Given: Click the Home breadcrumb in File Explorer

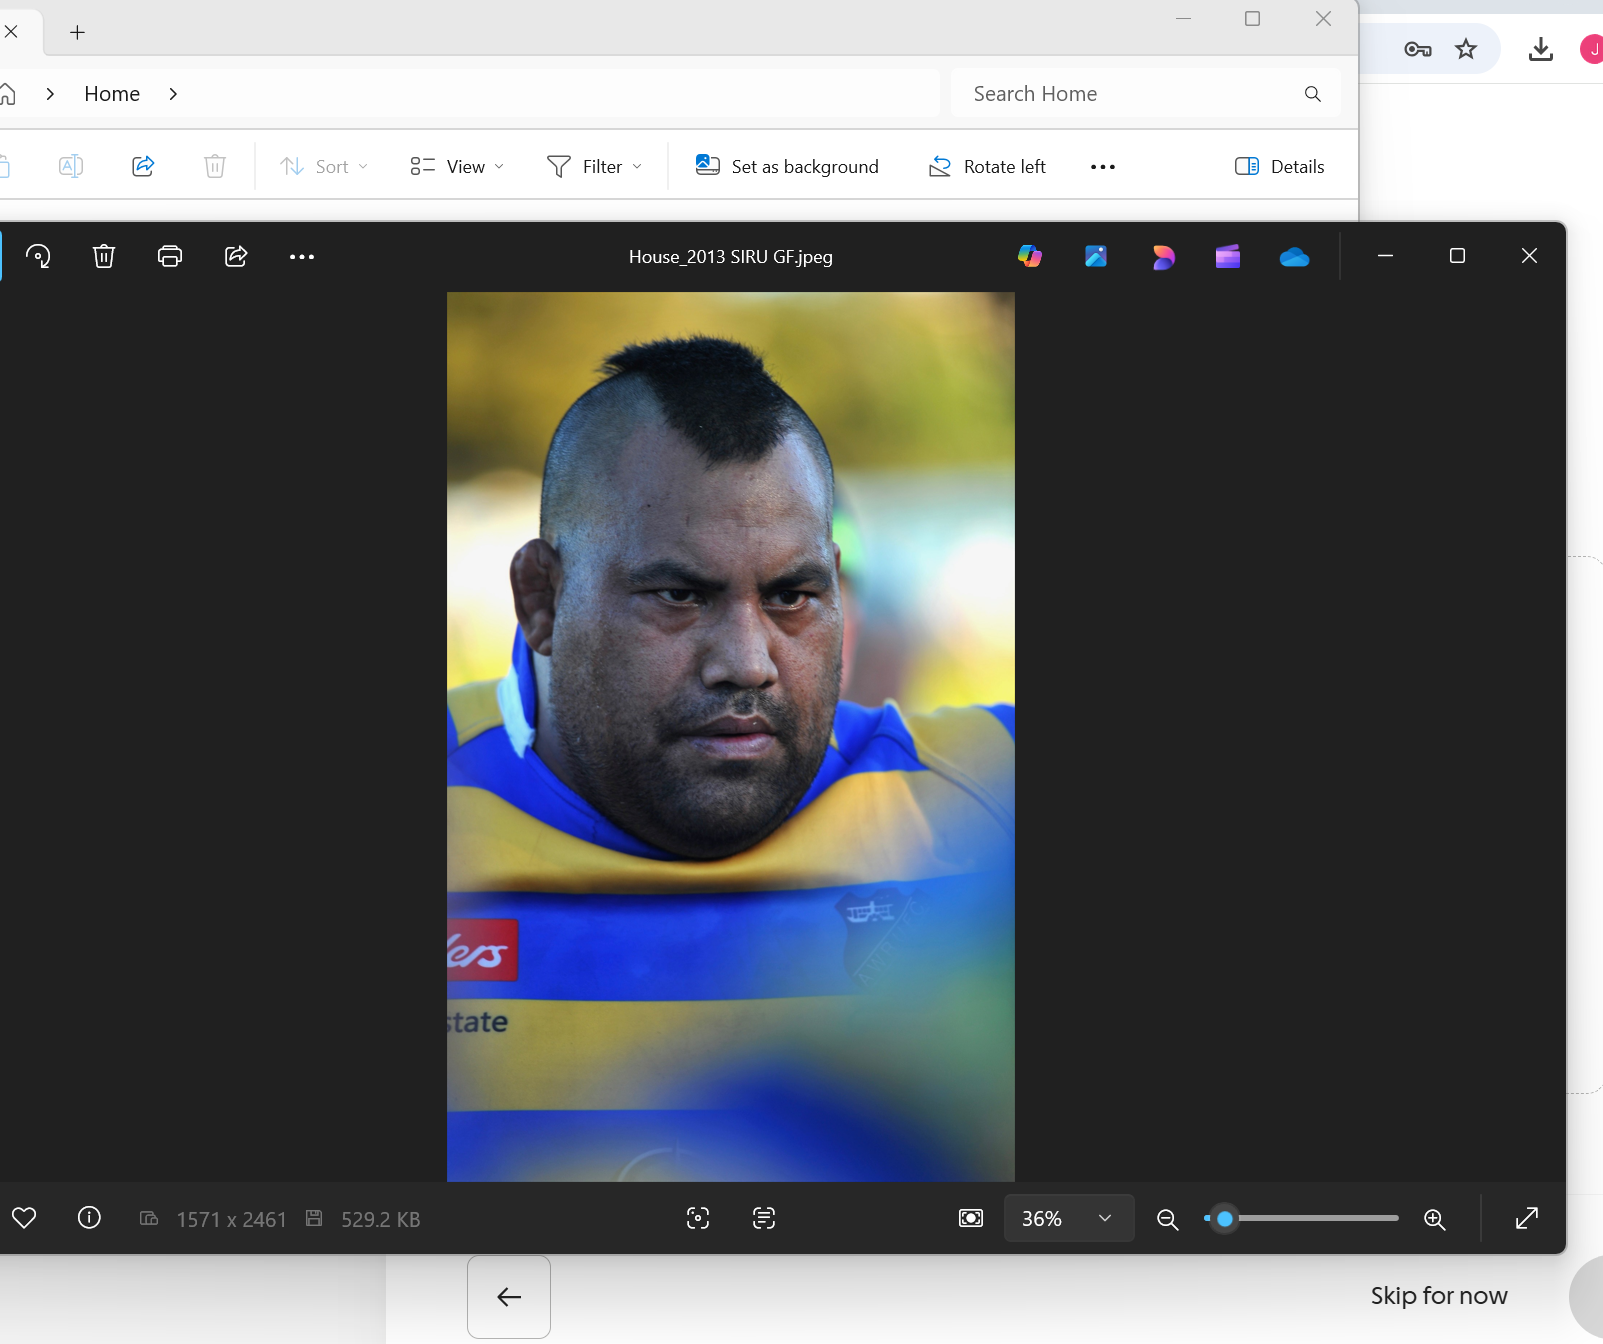Looking at the screenshot, I should coord(111,93).
